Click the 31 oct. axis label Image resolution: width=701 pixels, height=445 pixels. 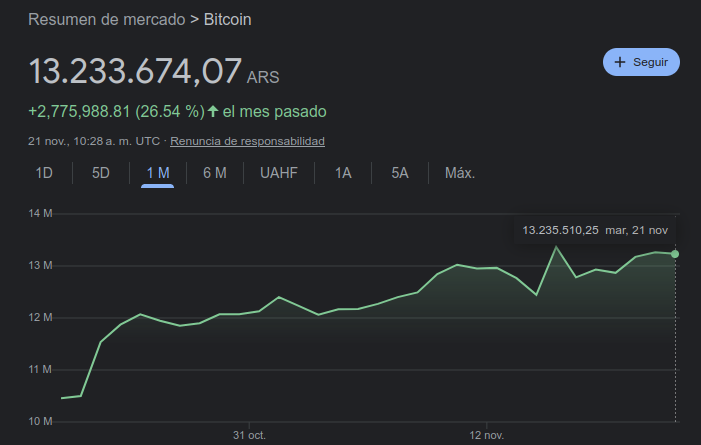pos(249,435)
